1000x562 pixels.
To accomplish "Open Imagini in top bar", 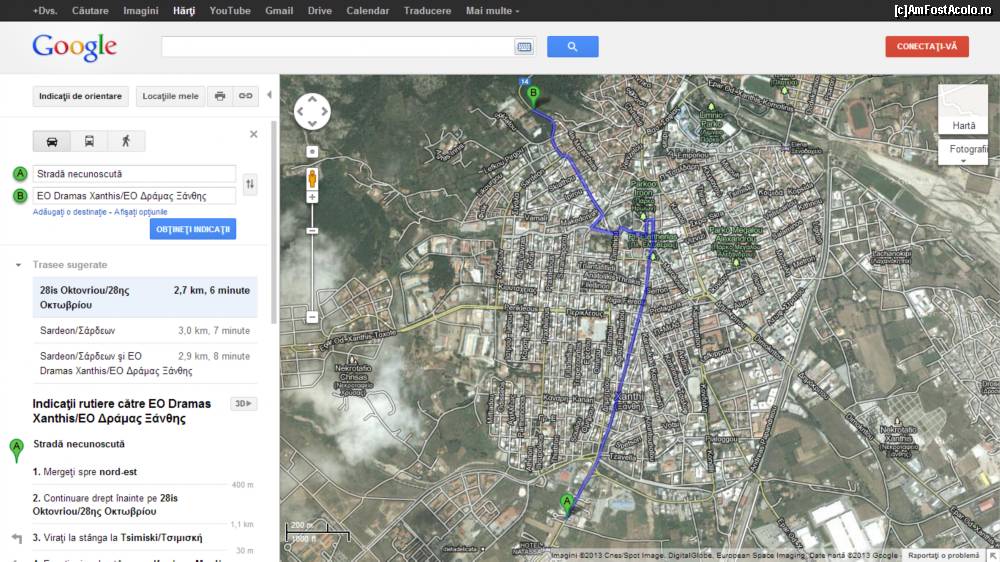I will [x=140, y=11].
